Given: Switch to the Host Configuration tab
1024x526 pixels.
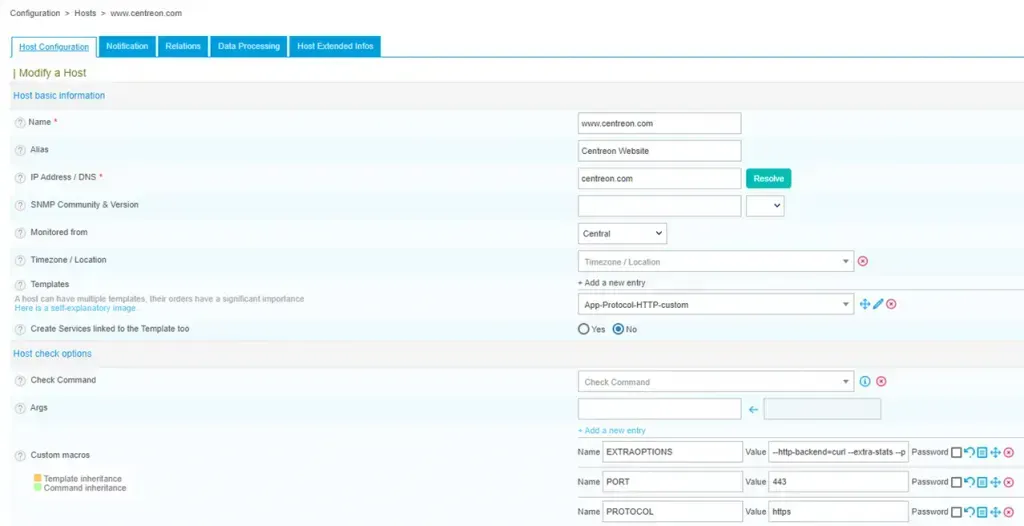Looking at the screenshot, I should click(54, 47).
